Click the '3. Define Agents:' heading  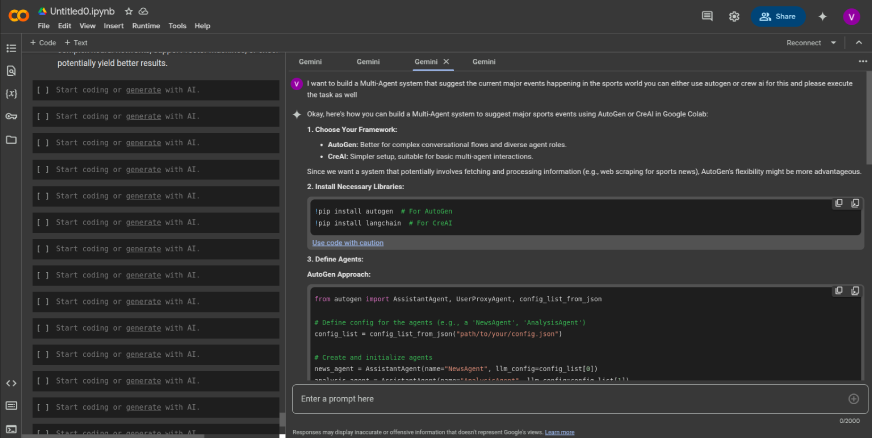335,260
